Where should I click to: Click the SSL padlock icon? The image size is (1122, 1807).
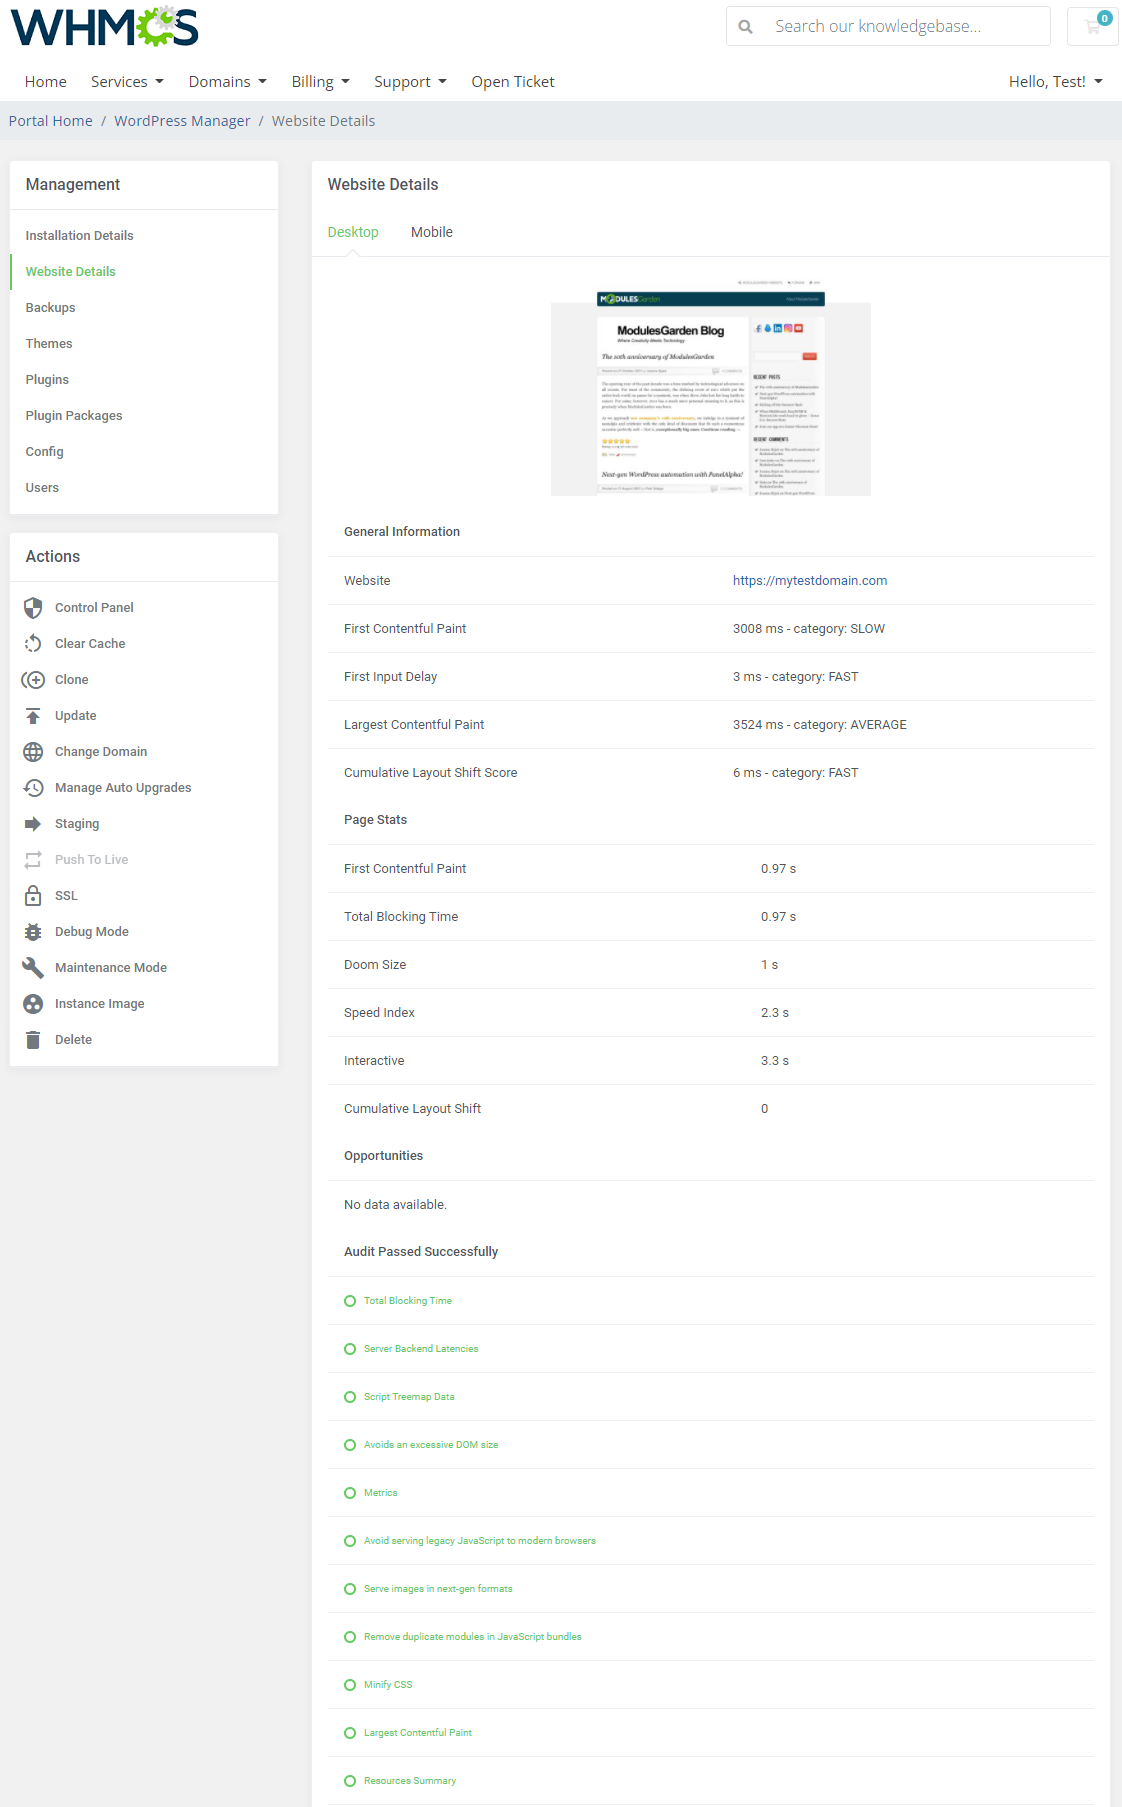click(33, 896)
